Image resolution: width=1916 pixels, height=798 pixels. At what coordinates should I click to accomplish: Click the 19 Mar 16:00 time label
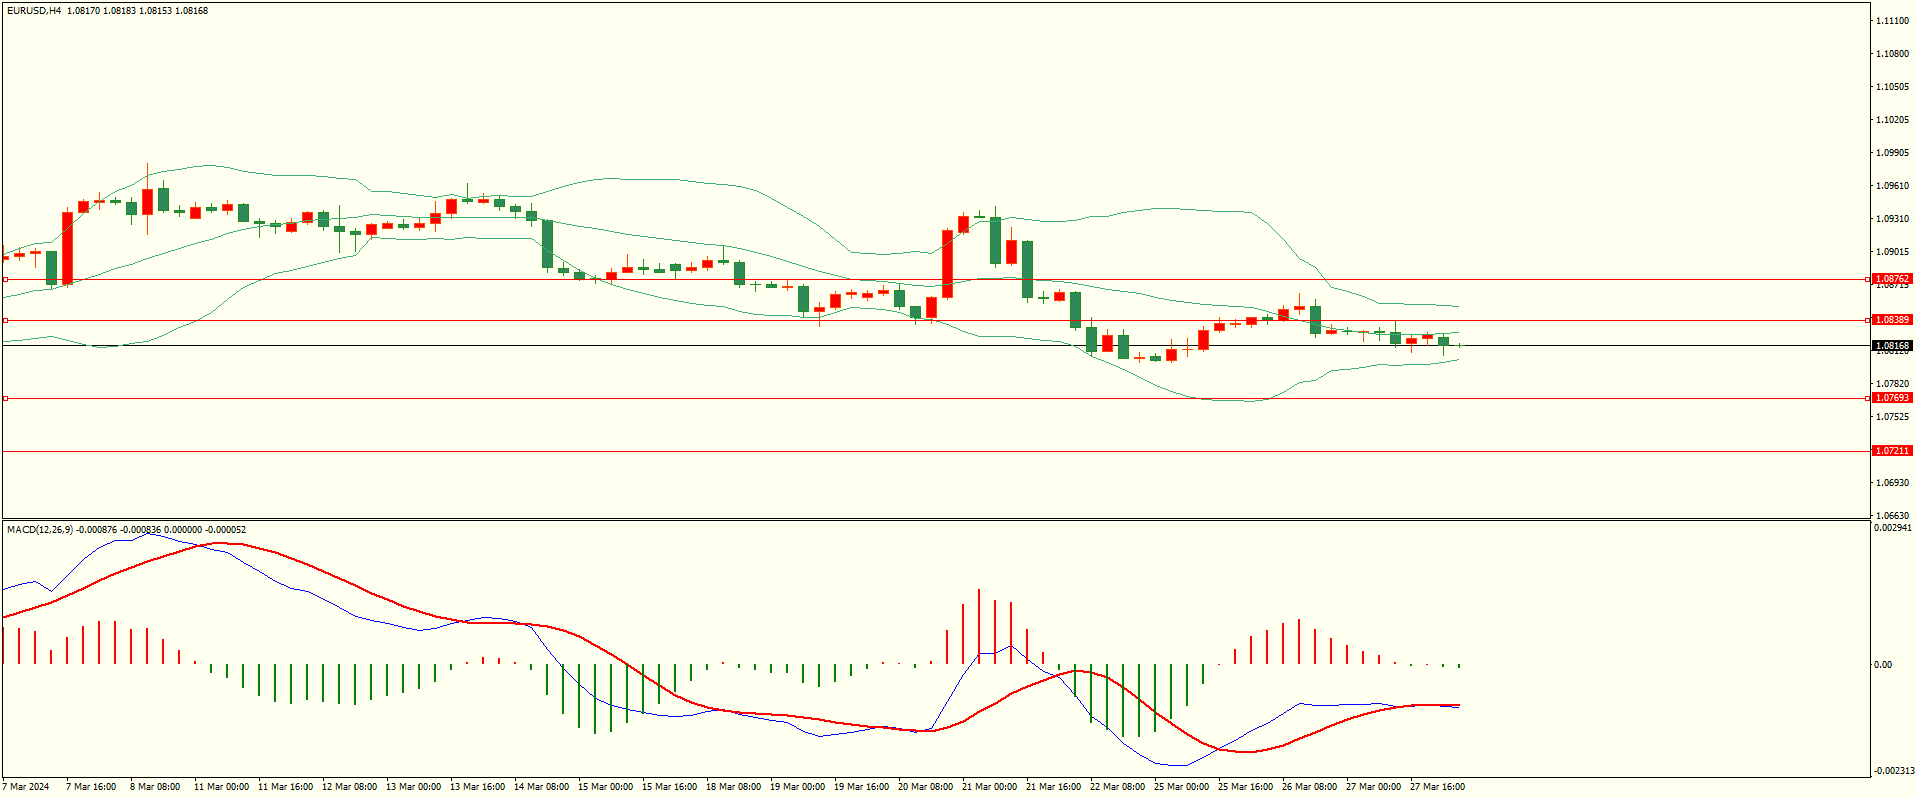click(x=861, y=787)
